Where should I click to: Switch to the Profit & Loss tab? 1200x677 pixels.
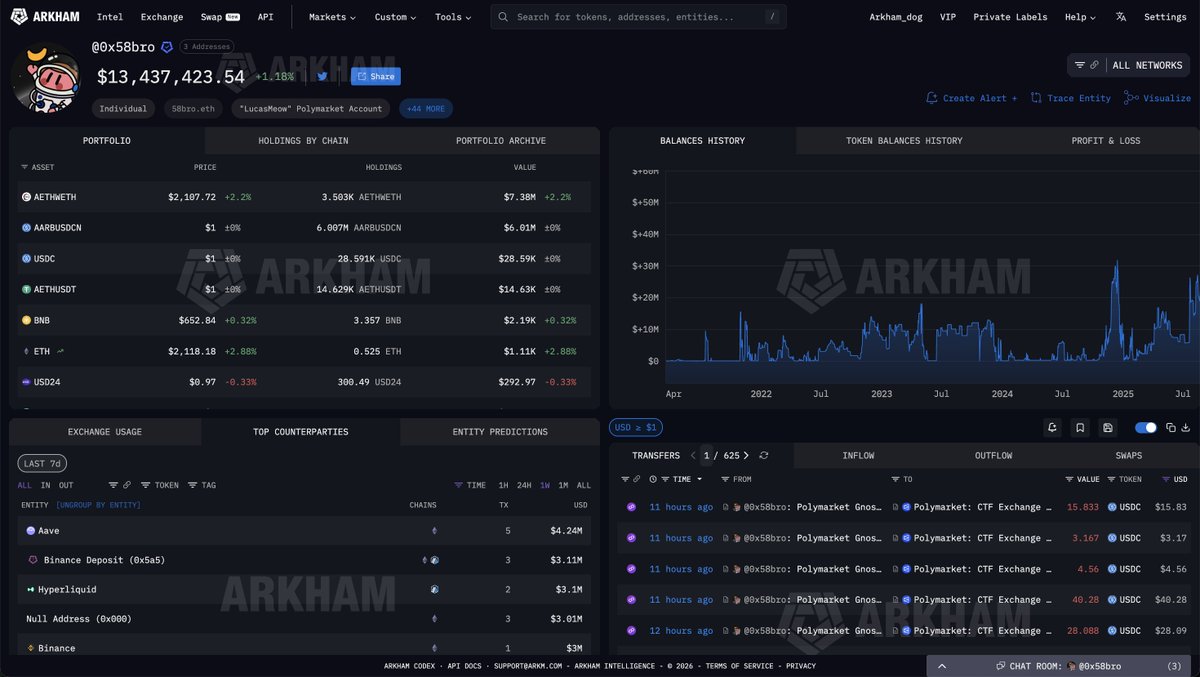1105,141
